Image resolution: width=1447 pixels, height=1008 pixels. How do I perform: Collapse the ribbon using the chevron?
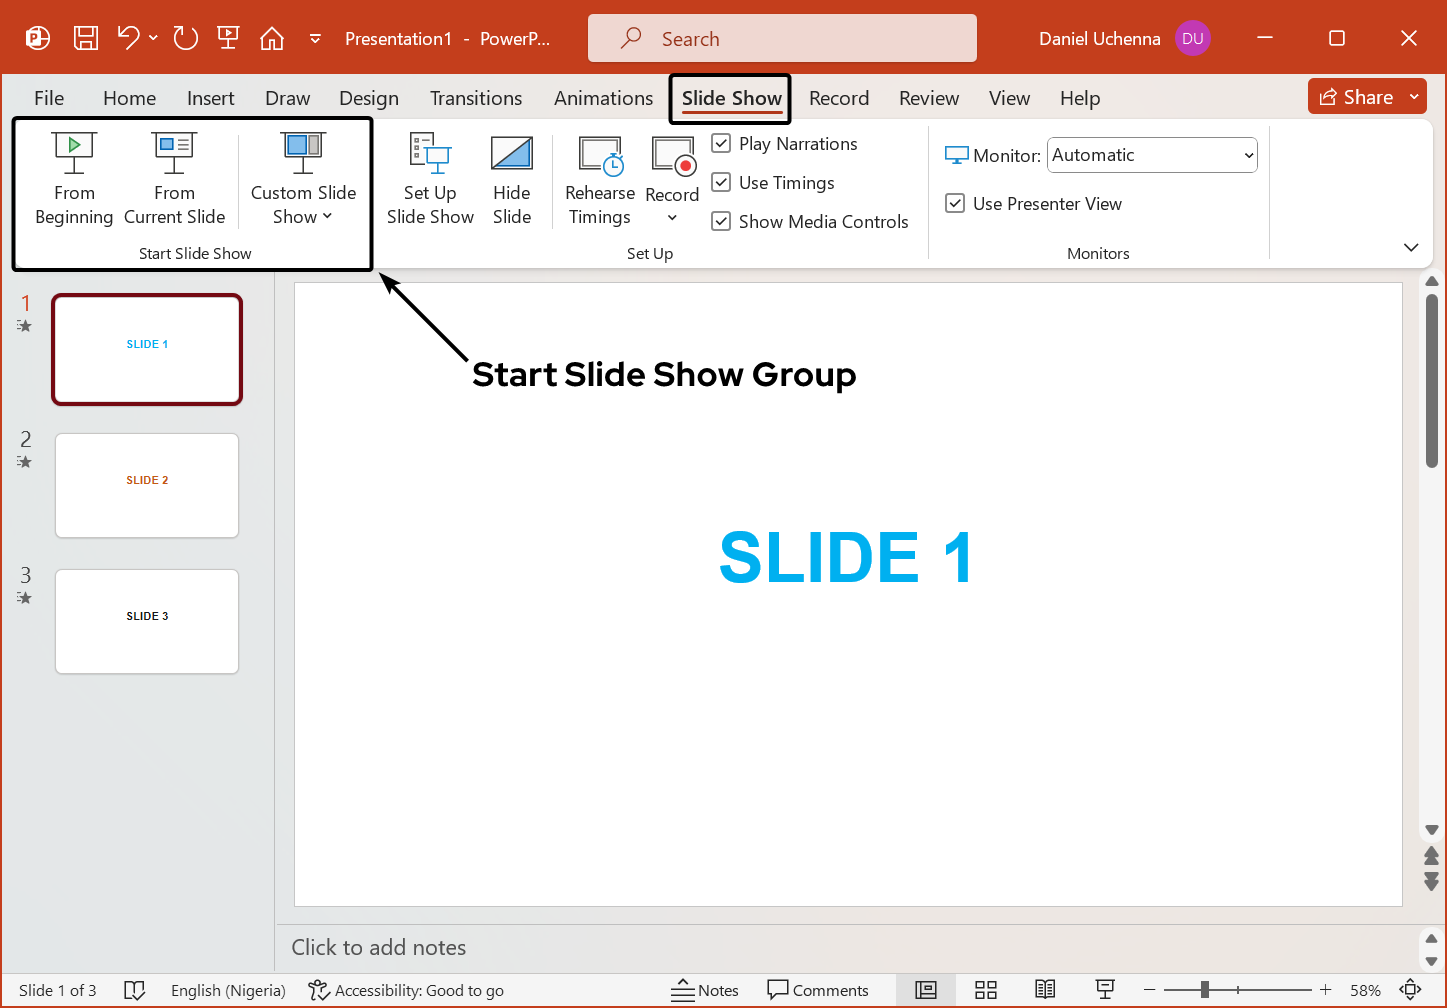(1410, 247)
